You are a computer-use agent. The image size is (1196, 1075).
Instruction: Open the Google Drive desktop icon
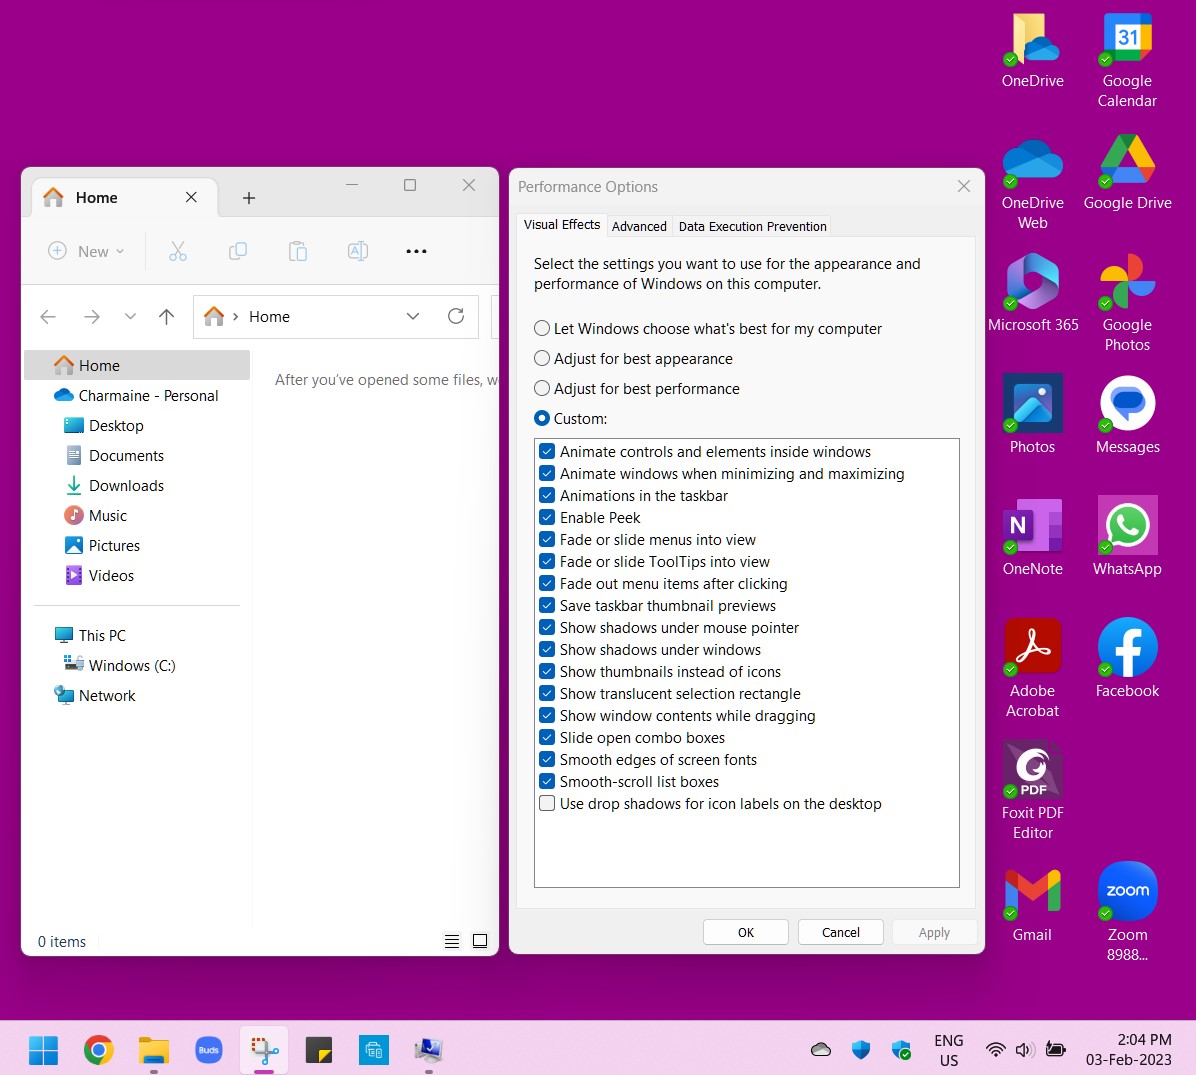point(1127,172)
